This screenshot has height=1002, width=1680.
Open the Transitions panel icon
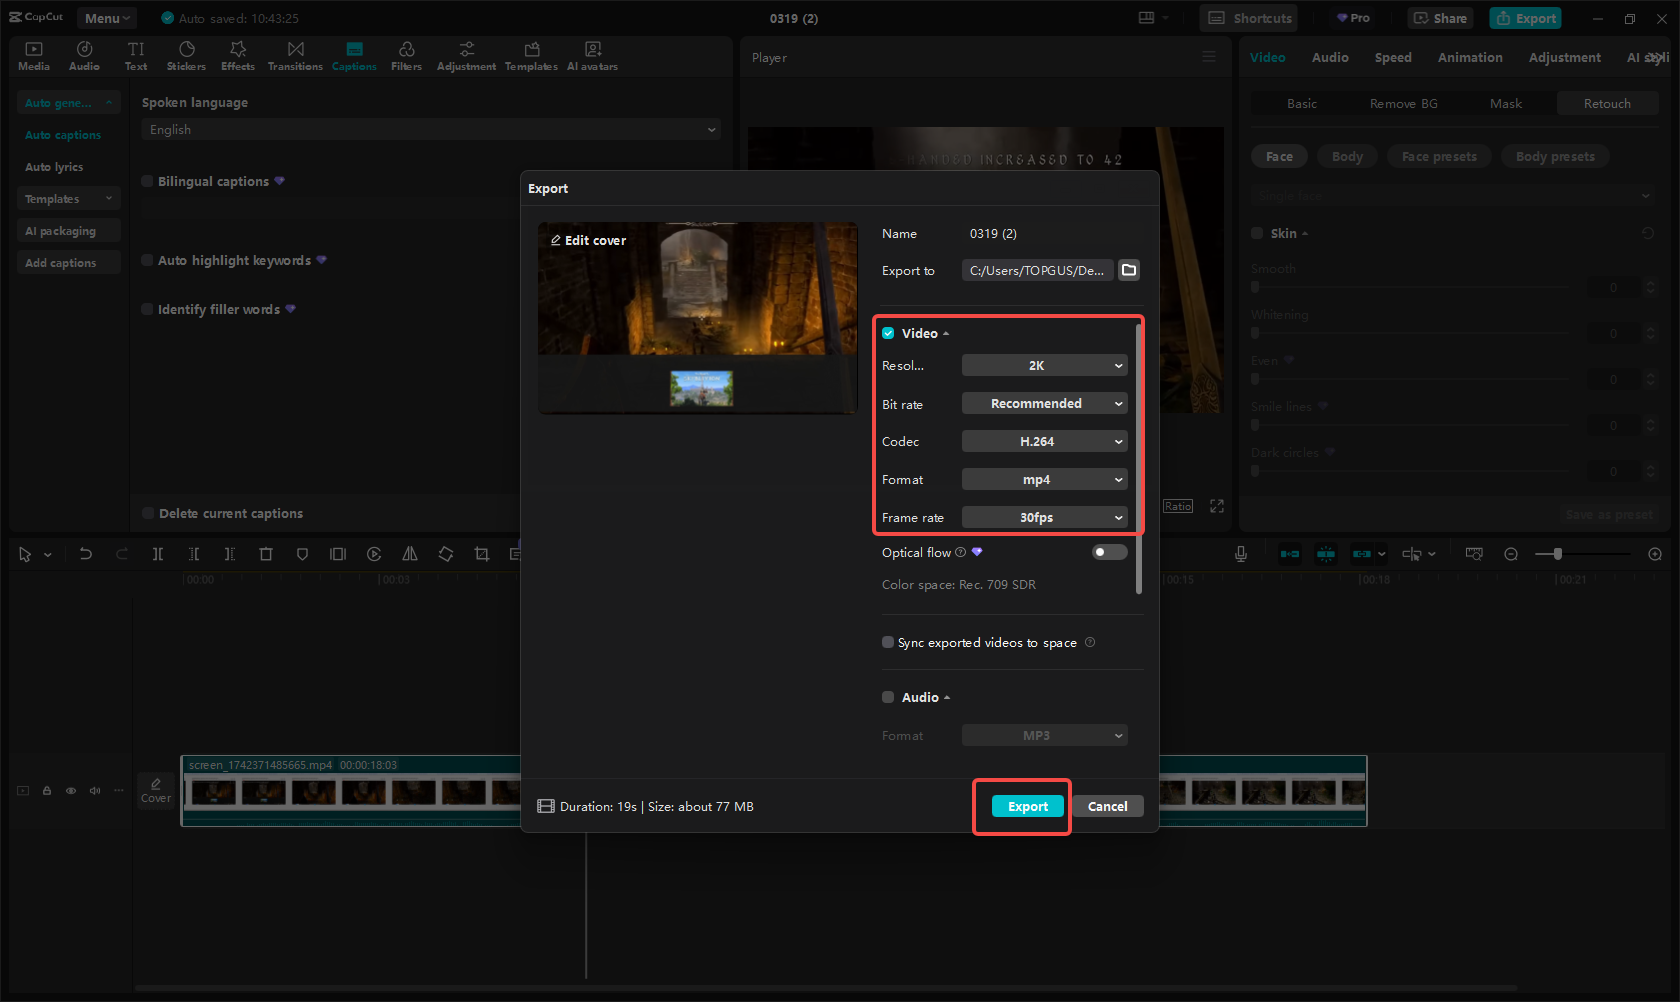295,56
